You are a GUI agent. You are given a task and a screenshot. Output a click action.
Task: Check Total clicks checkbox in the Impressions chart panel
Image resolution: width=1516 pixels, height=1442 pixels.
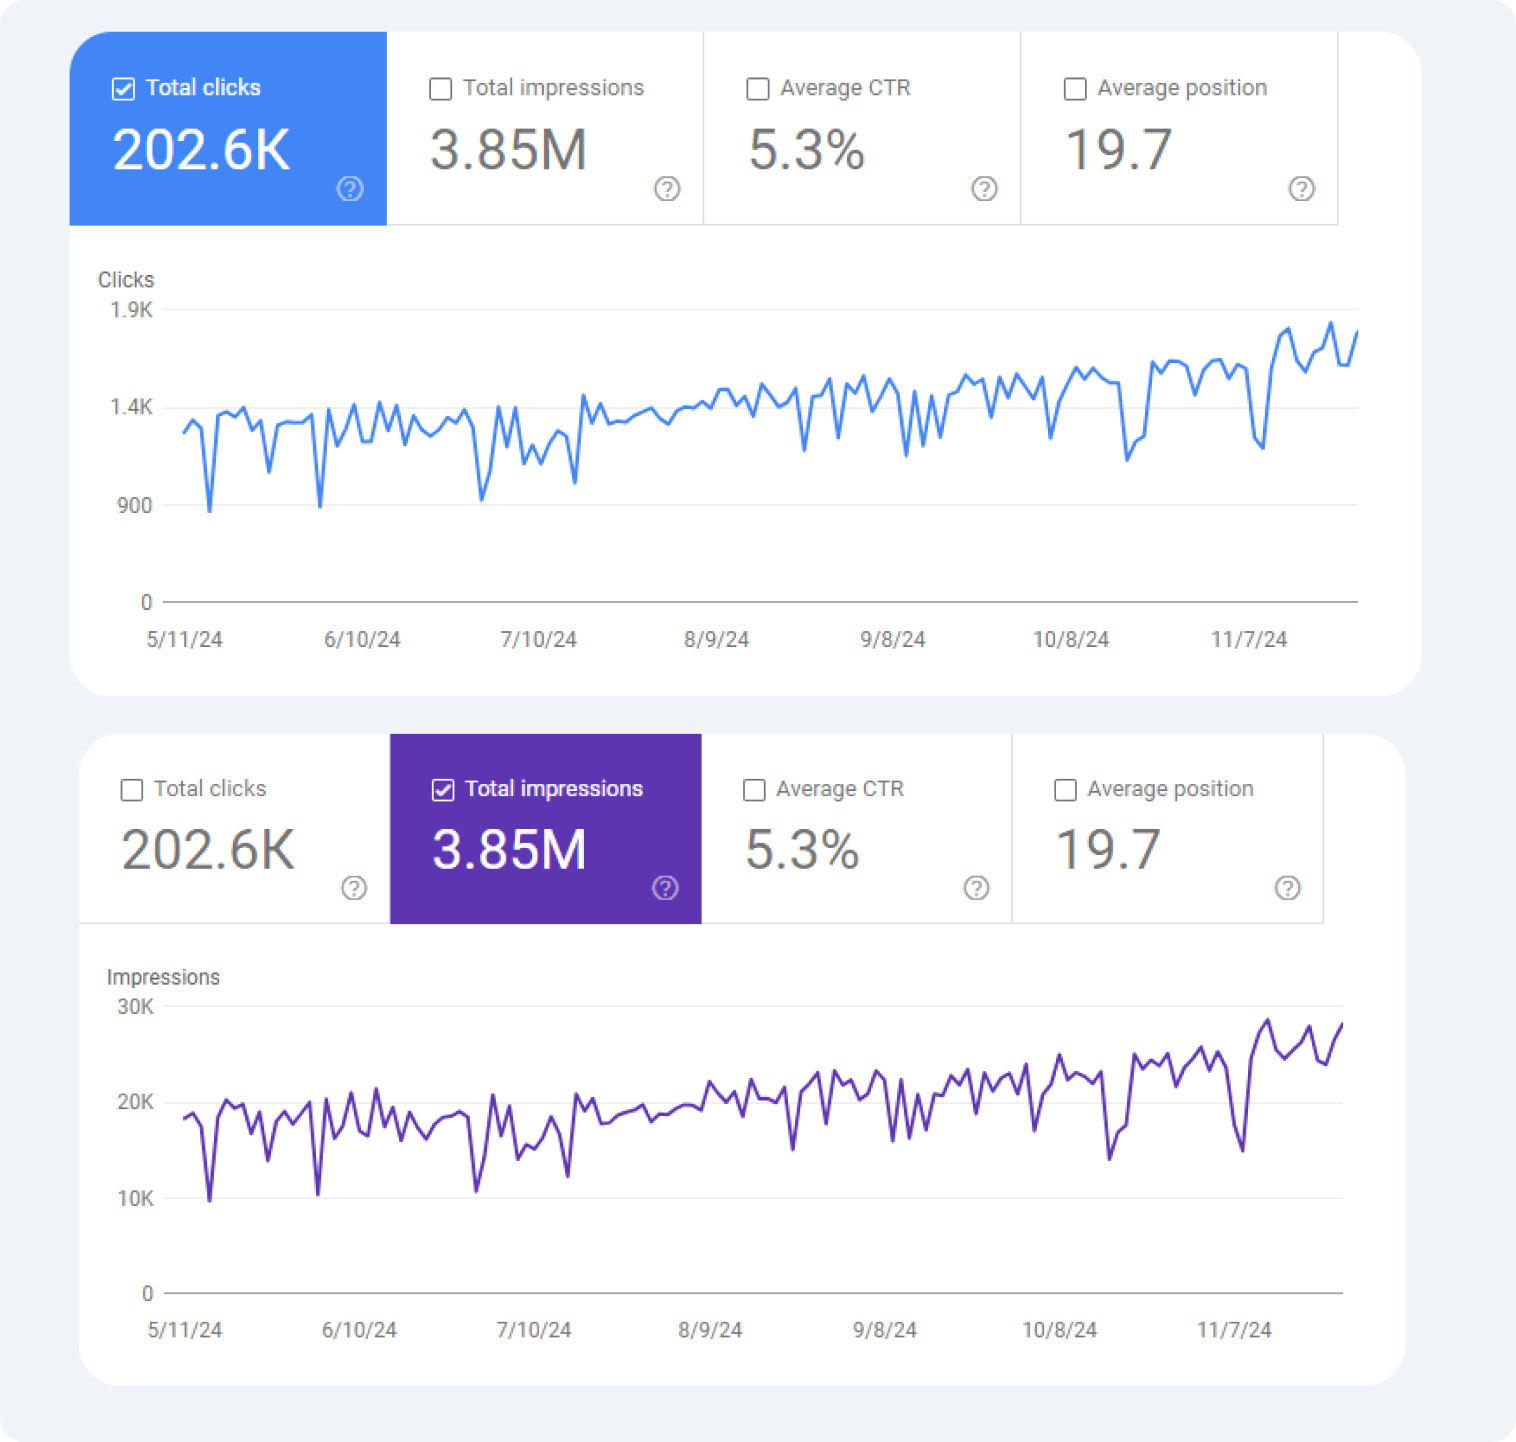click(131, 790)
